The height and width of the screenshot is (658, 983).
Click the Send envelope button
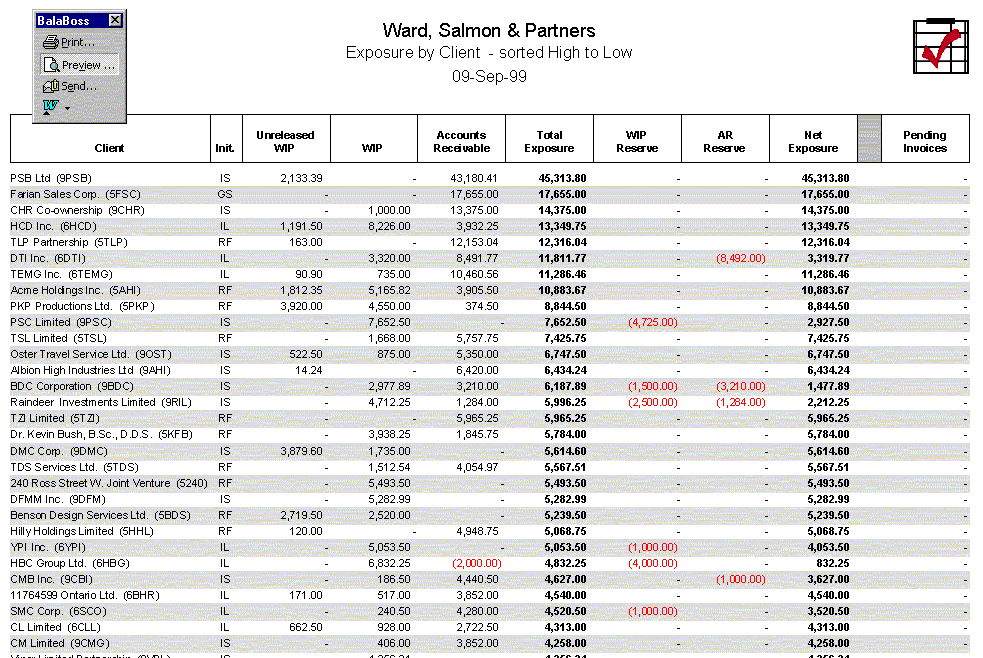click(x=69, y=86)
